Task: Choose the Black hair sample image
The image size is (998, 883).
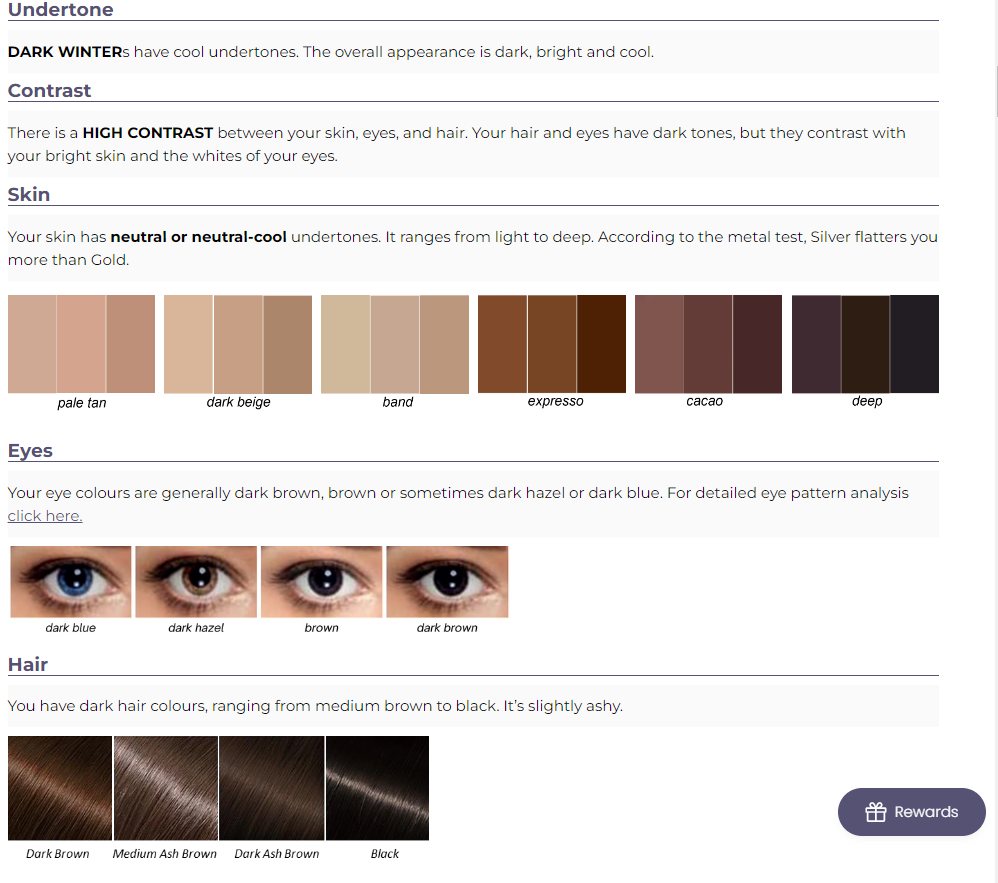Action: (377, 788)
